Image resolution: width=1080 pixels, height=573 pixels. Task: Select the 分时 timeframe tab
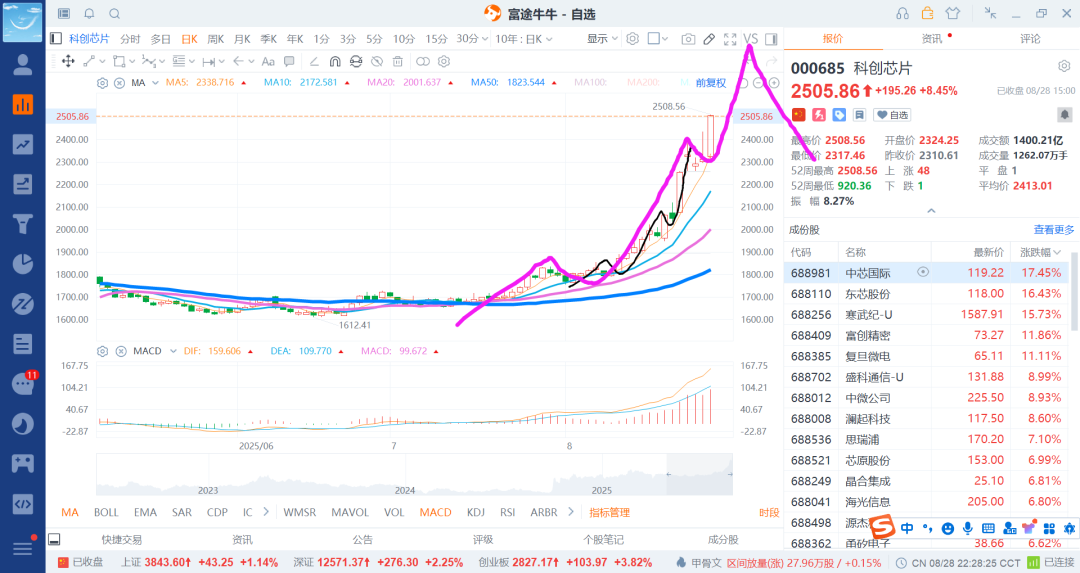click(130, 39)
